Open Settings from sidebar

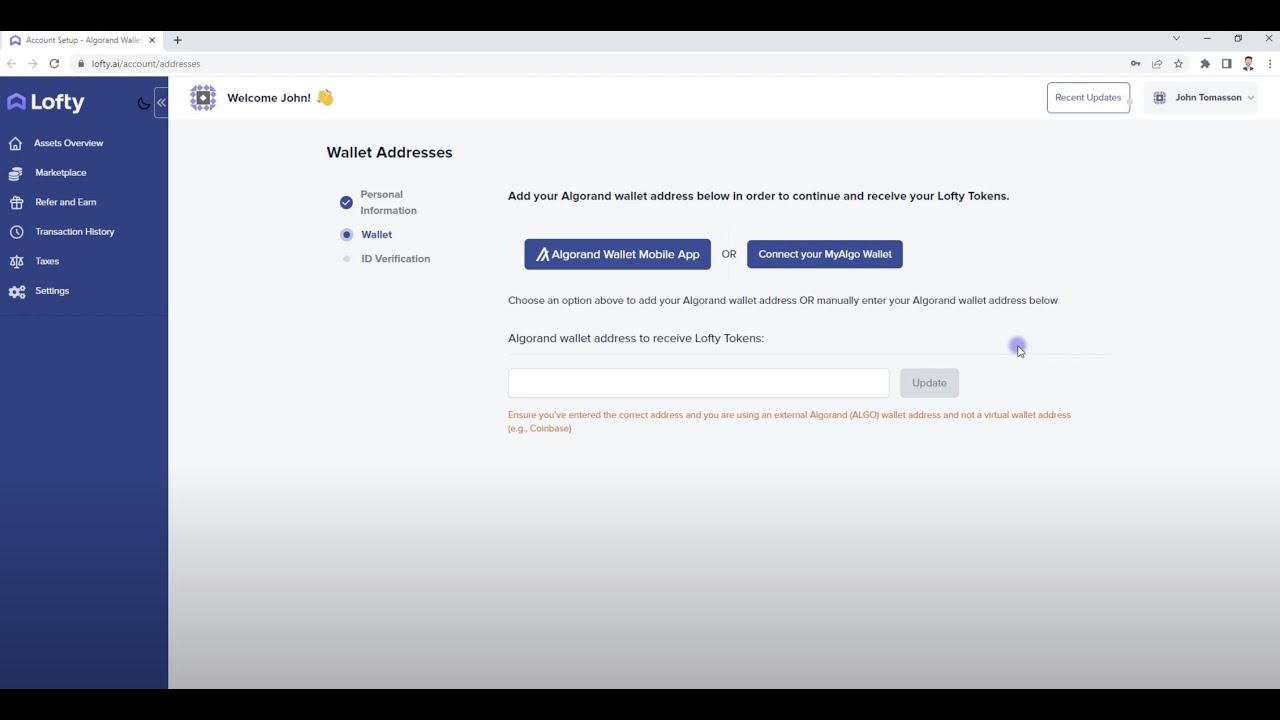point(52,291)
